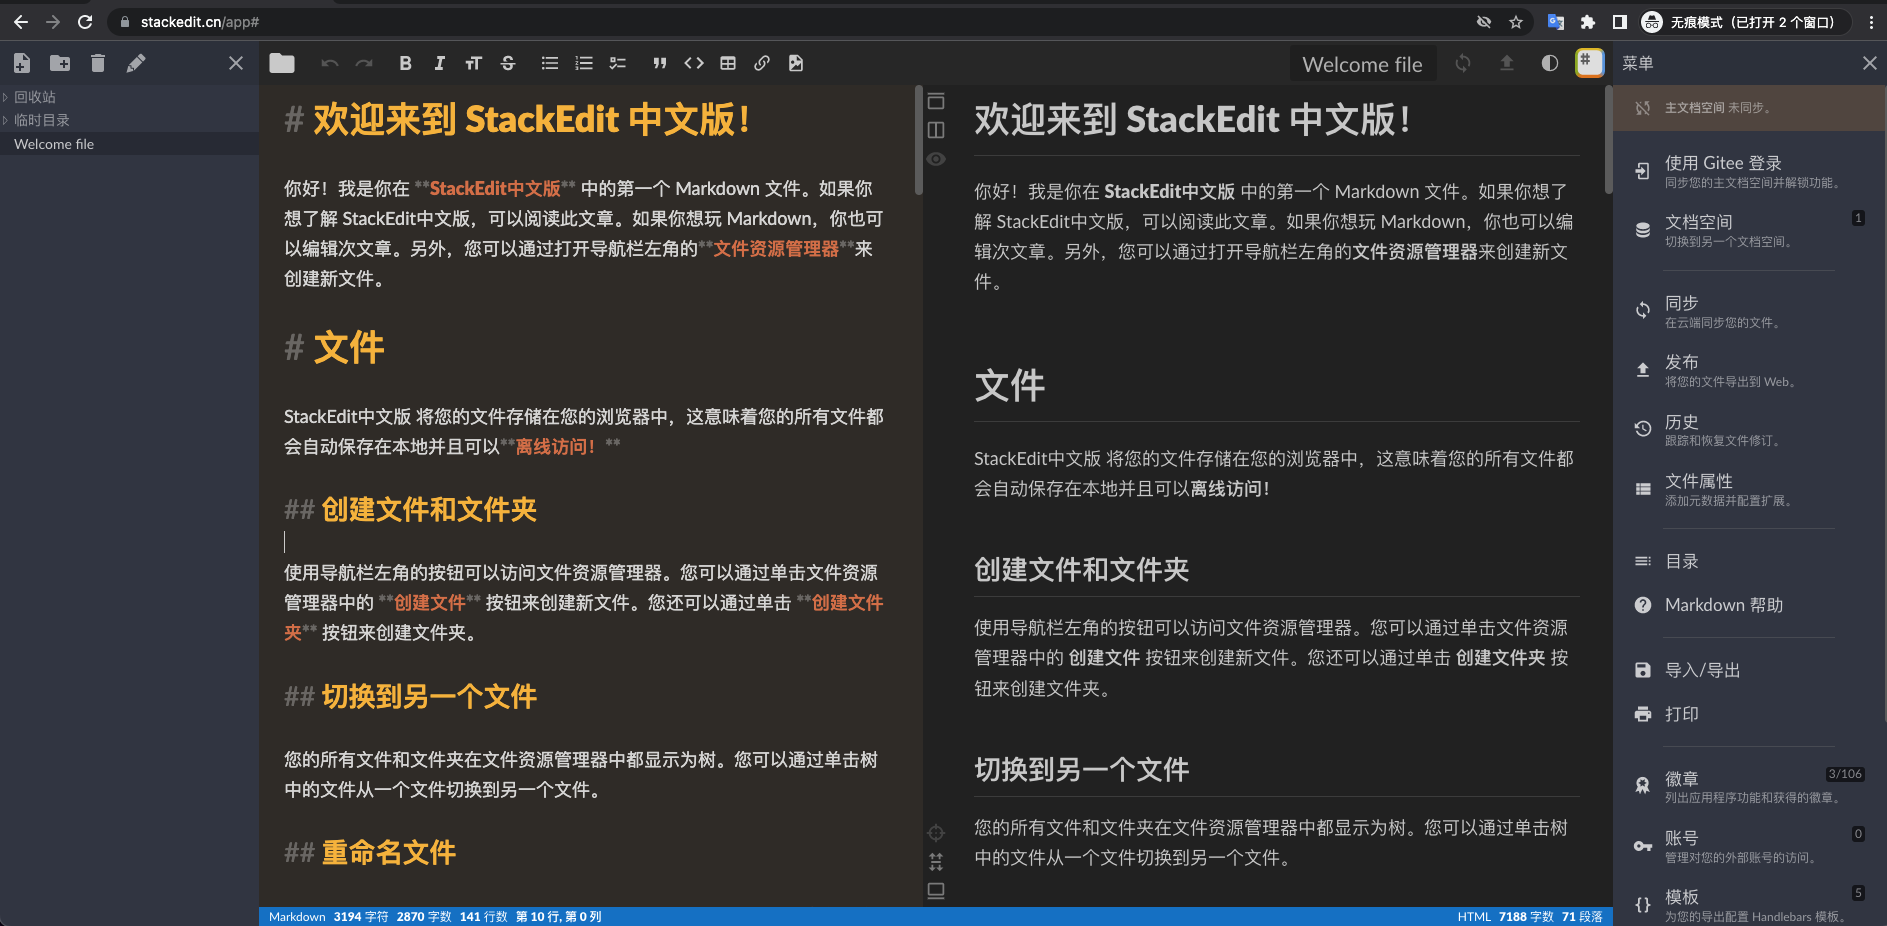Viewport: 1887px width, 926px height.
Task: Create a checklist with the task-list icon
Action: pyautogui.click(x=617, y=63)
